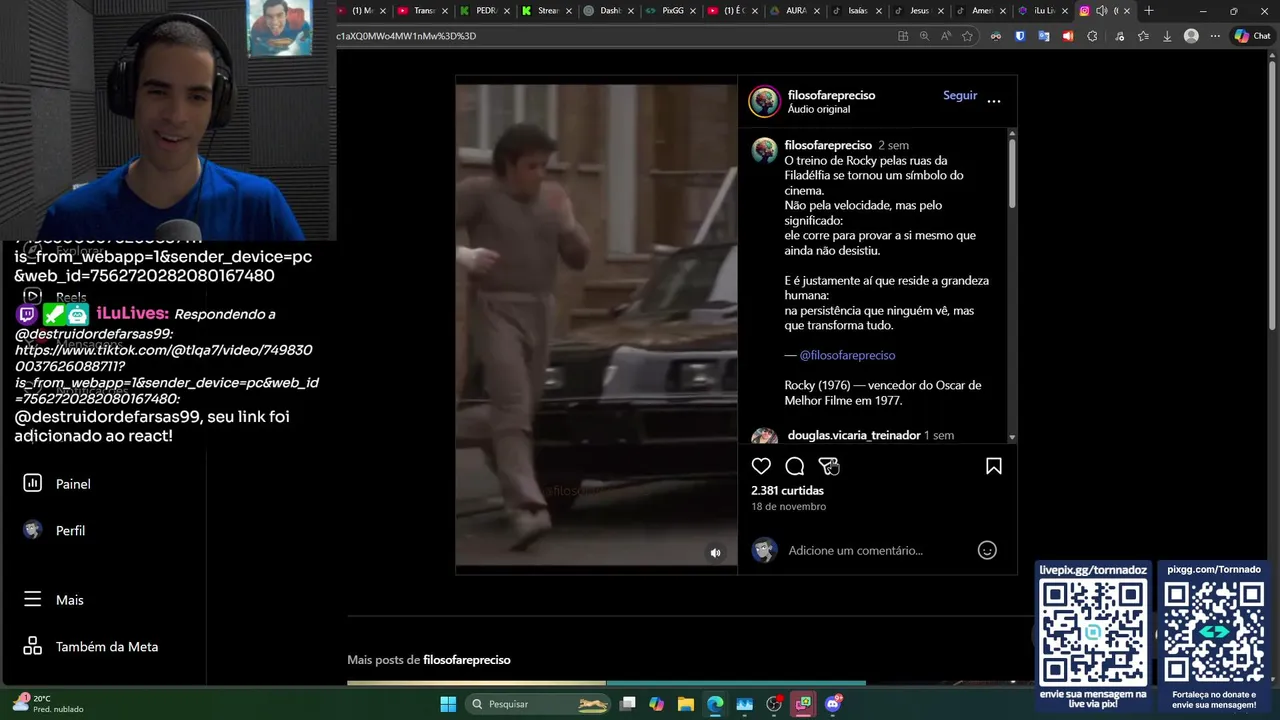Open Discord from the taskbar
This screenshot has width=1280, height=720.
[x=833, y=704]
